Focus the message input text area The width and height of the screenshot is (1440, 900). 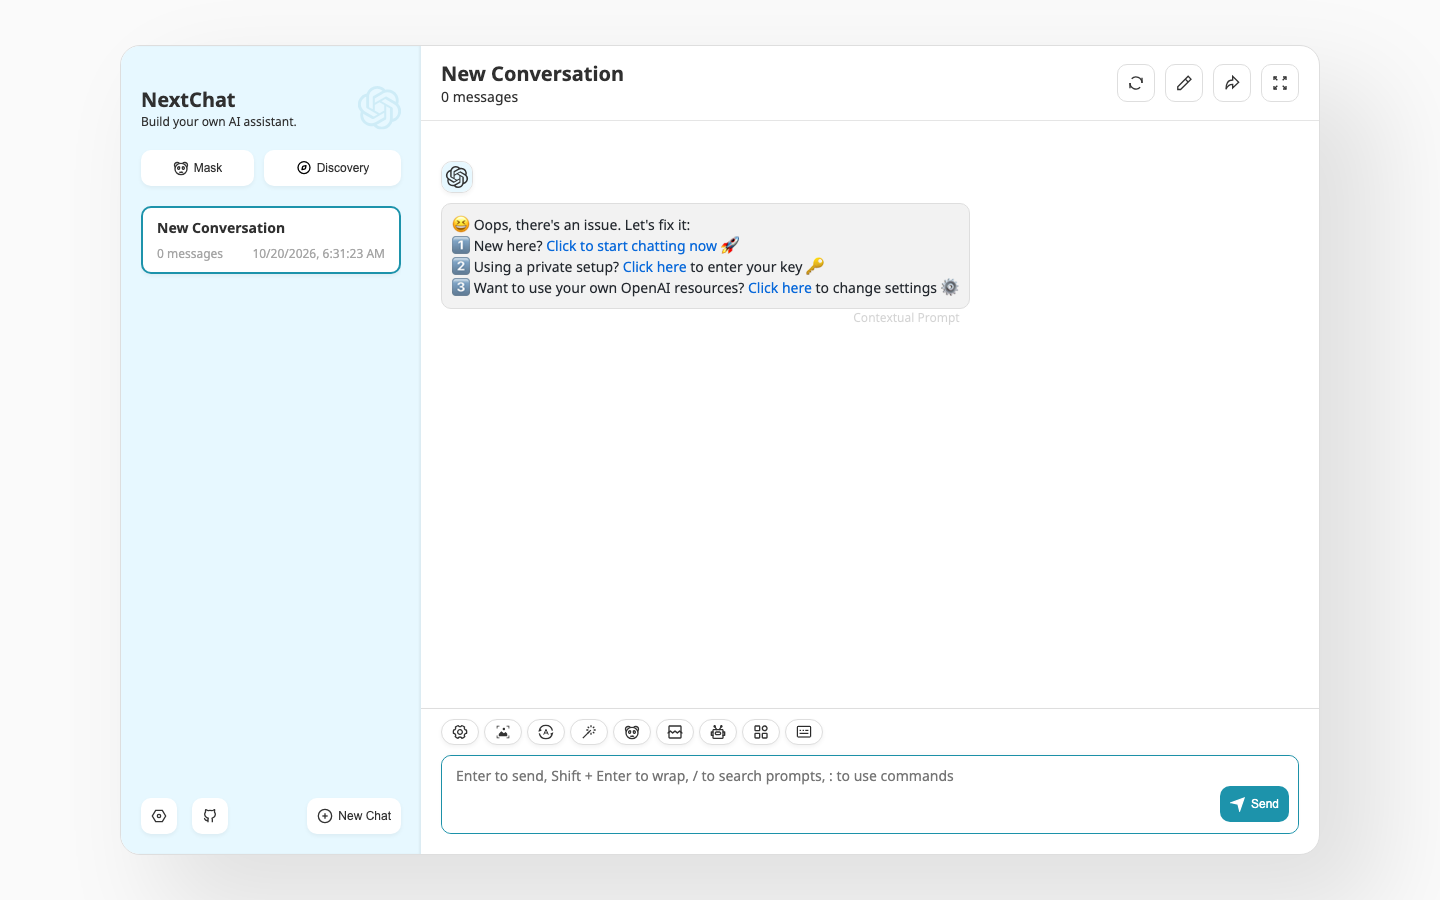point(869,794)
